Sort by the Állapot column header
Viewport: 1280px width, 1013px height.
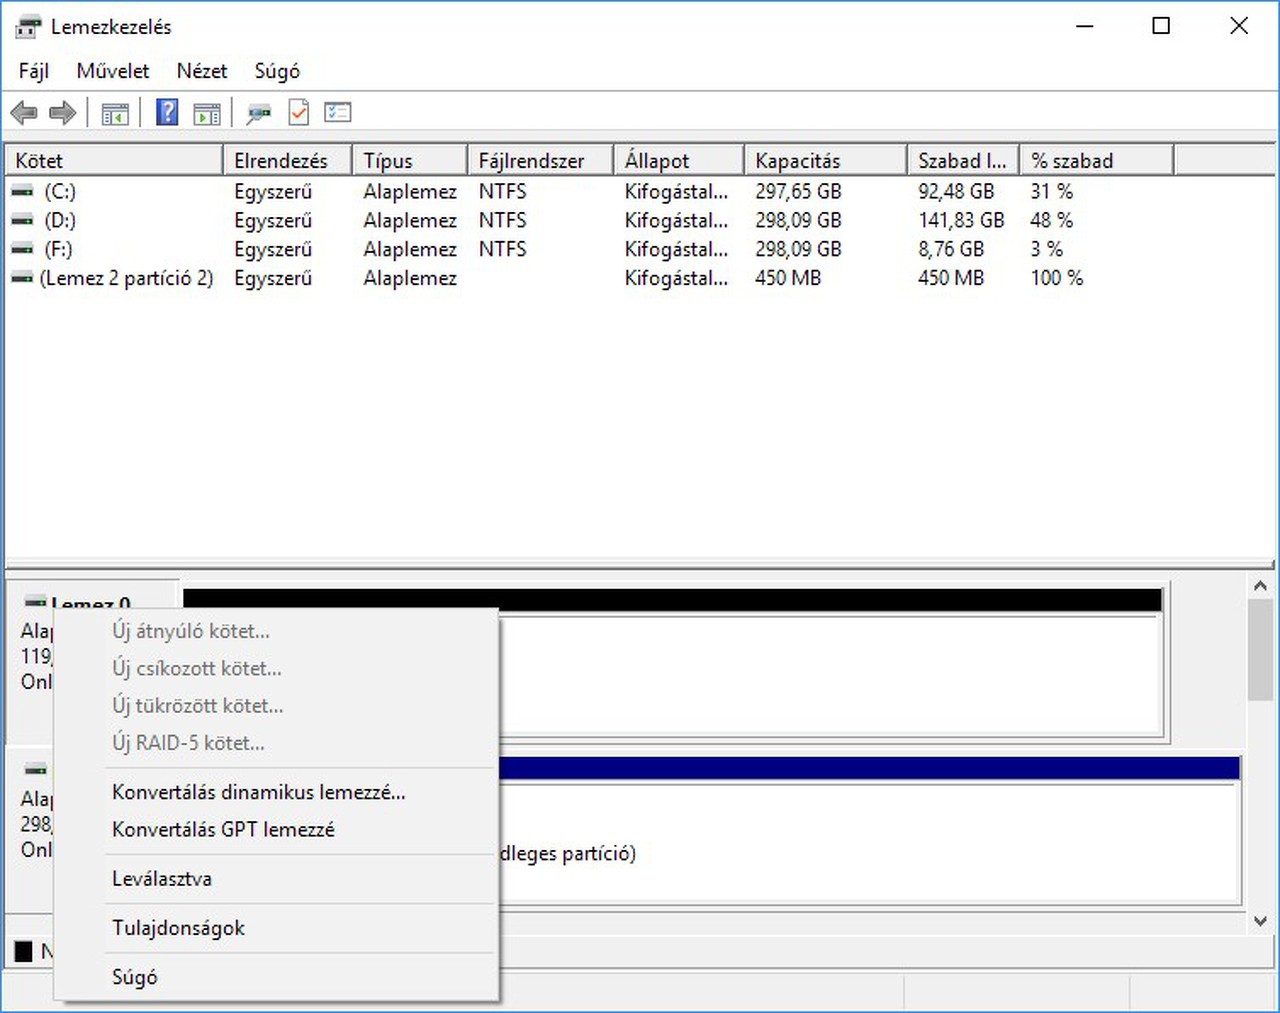[679, 160]
